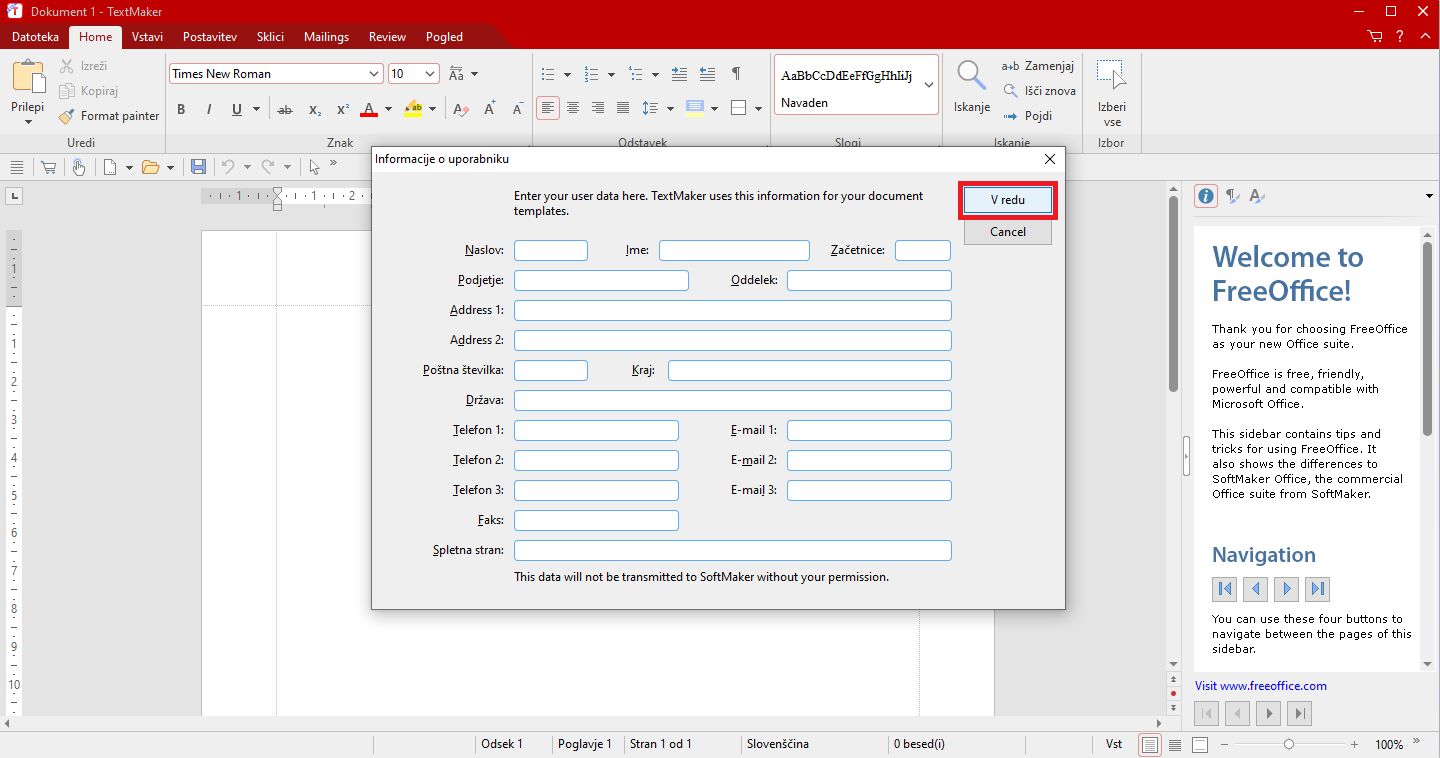Viewport: 1440px width, 758px height.
Task: Click the new document icon in toolbar
Action: pos(110,167)
